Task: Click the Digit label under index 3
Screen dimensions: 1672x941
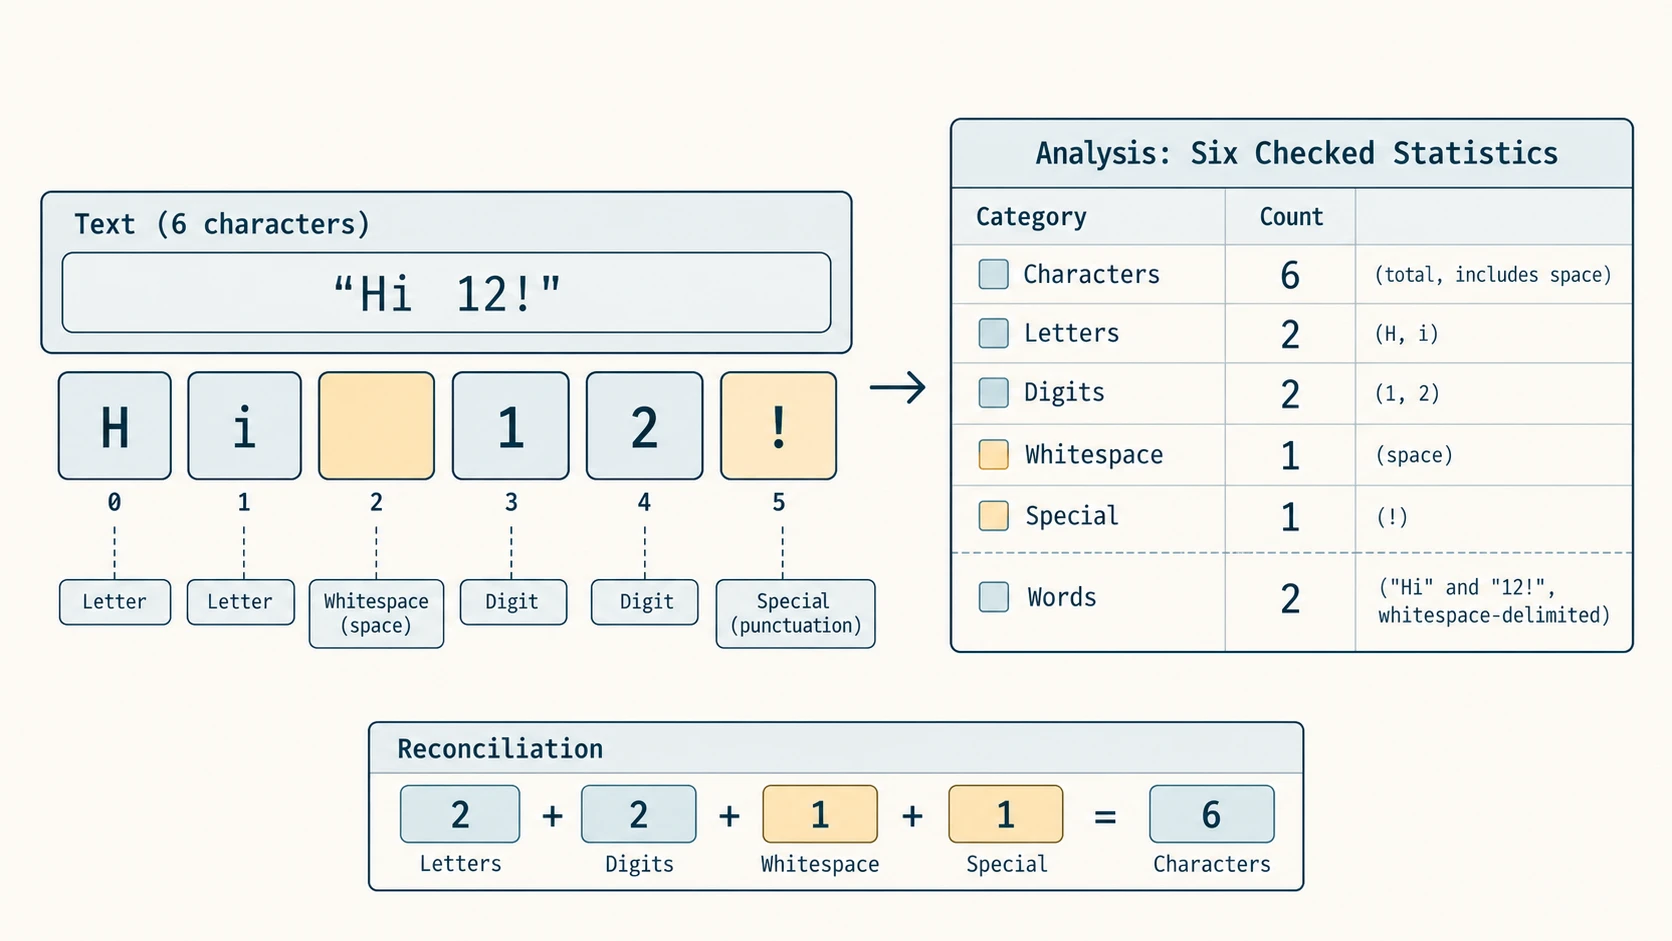Action: (512, 602)
